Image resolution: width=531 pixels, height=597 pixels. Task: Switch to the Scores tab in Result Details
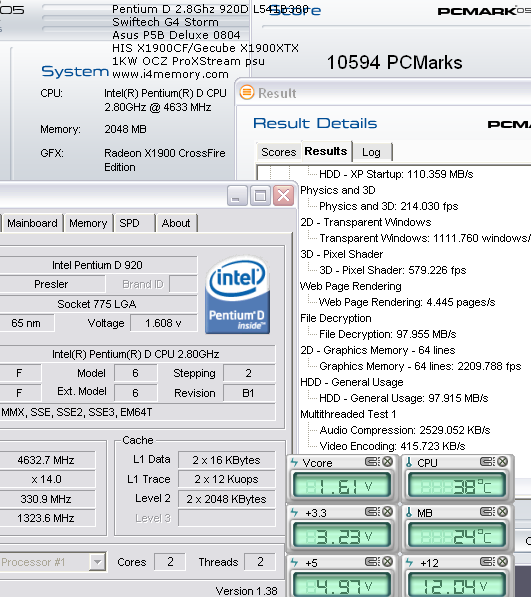coord(279,152)
